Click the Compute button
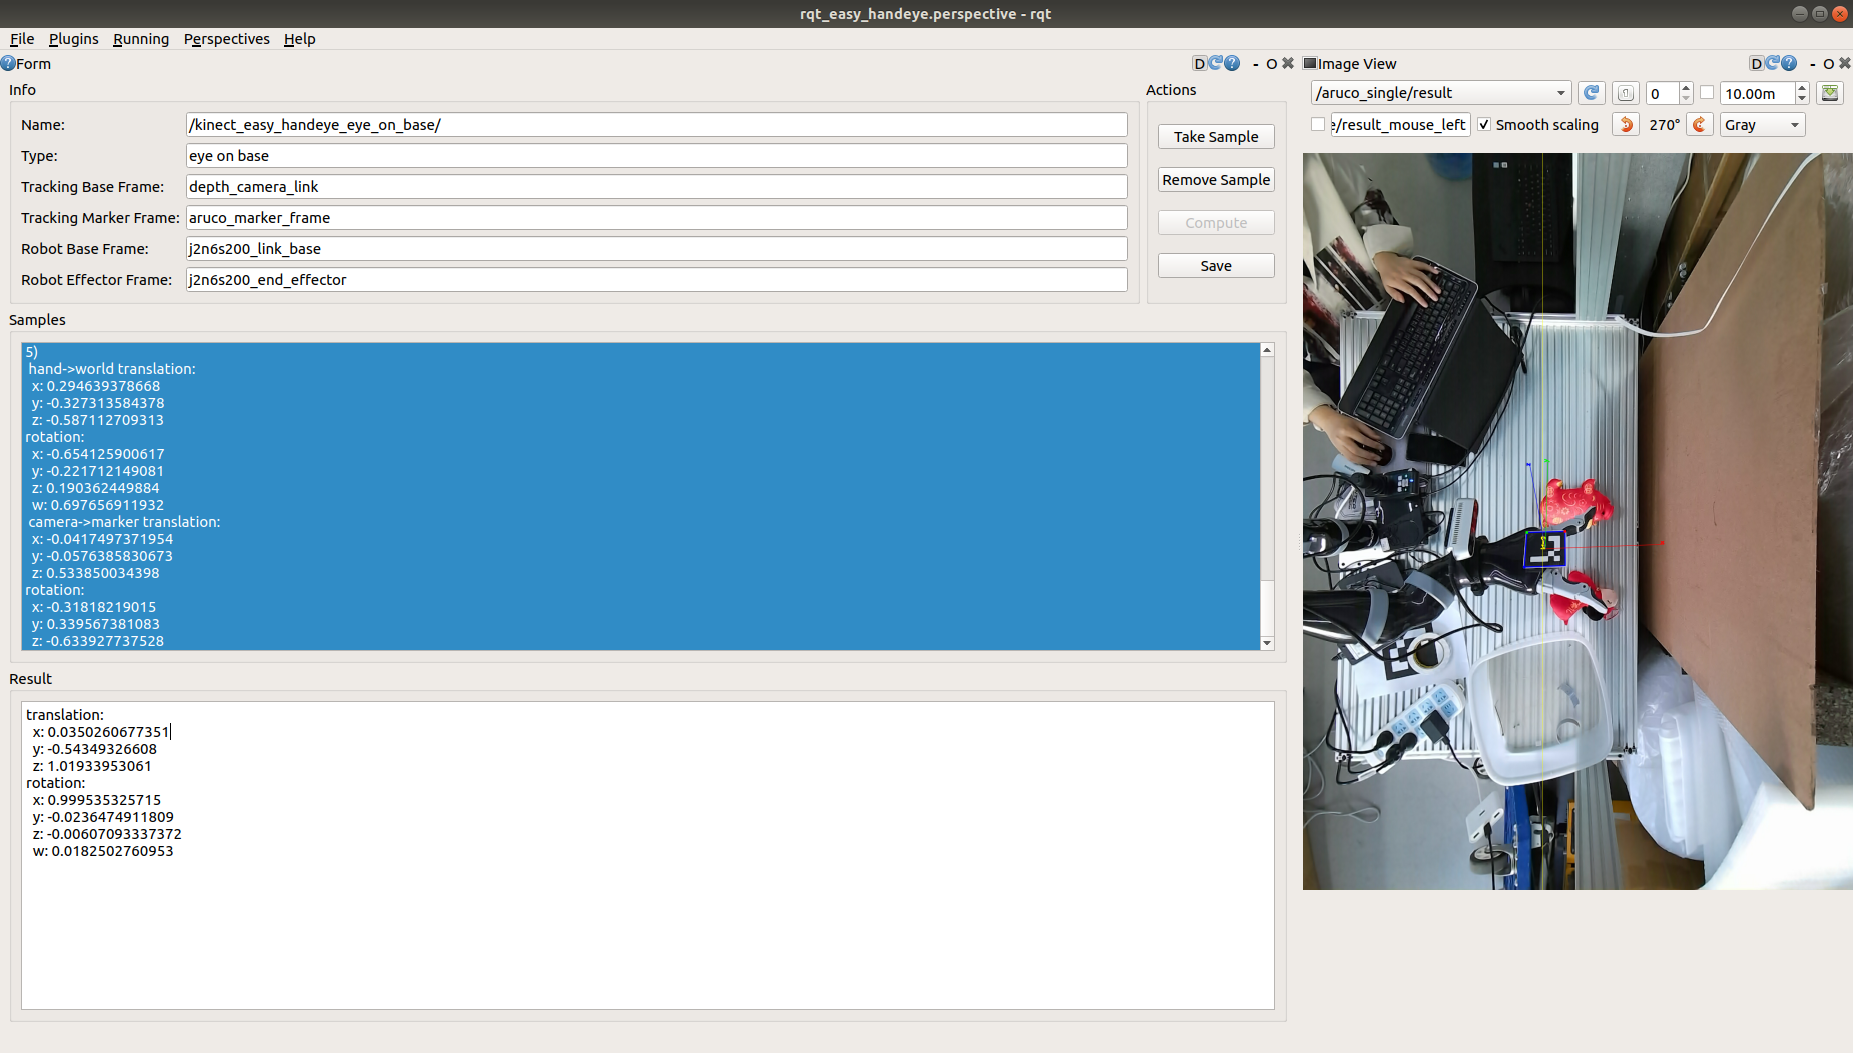Screen dimensions: 1853x1053 click(1216, 223)
